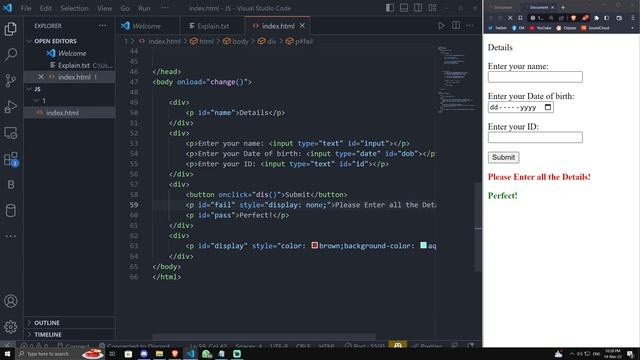Click the ID text field on the webpage
Screen dimensions: 640x360
pyautogui.click(x=535, y=137)
